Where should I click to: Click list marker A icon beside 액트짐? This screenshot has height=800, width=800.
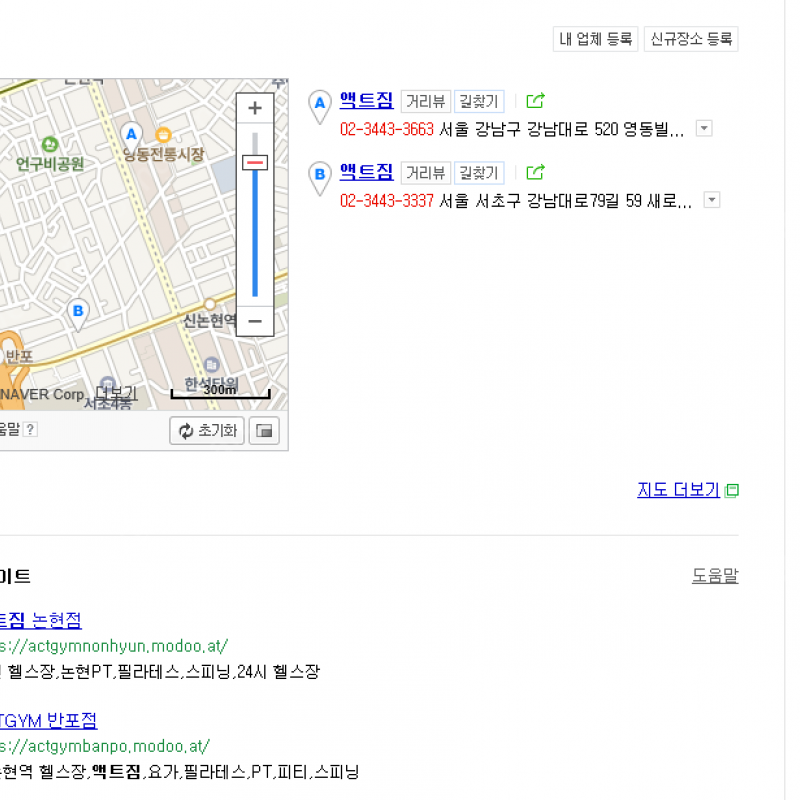pos(320,107)
